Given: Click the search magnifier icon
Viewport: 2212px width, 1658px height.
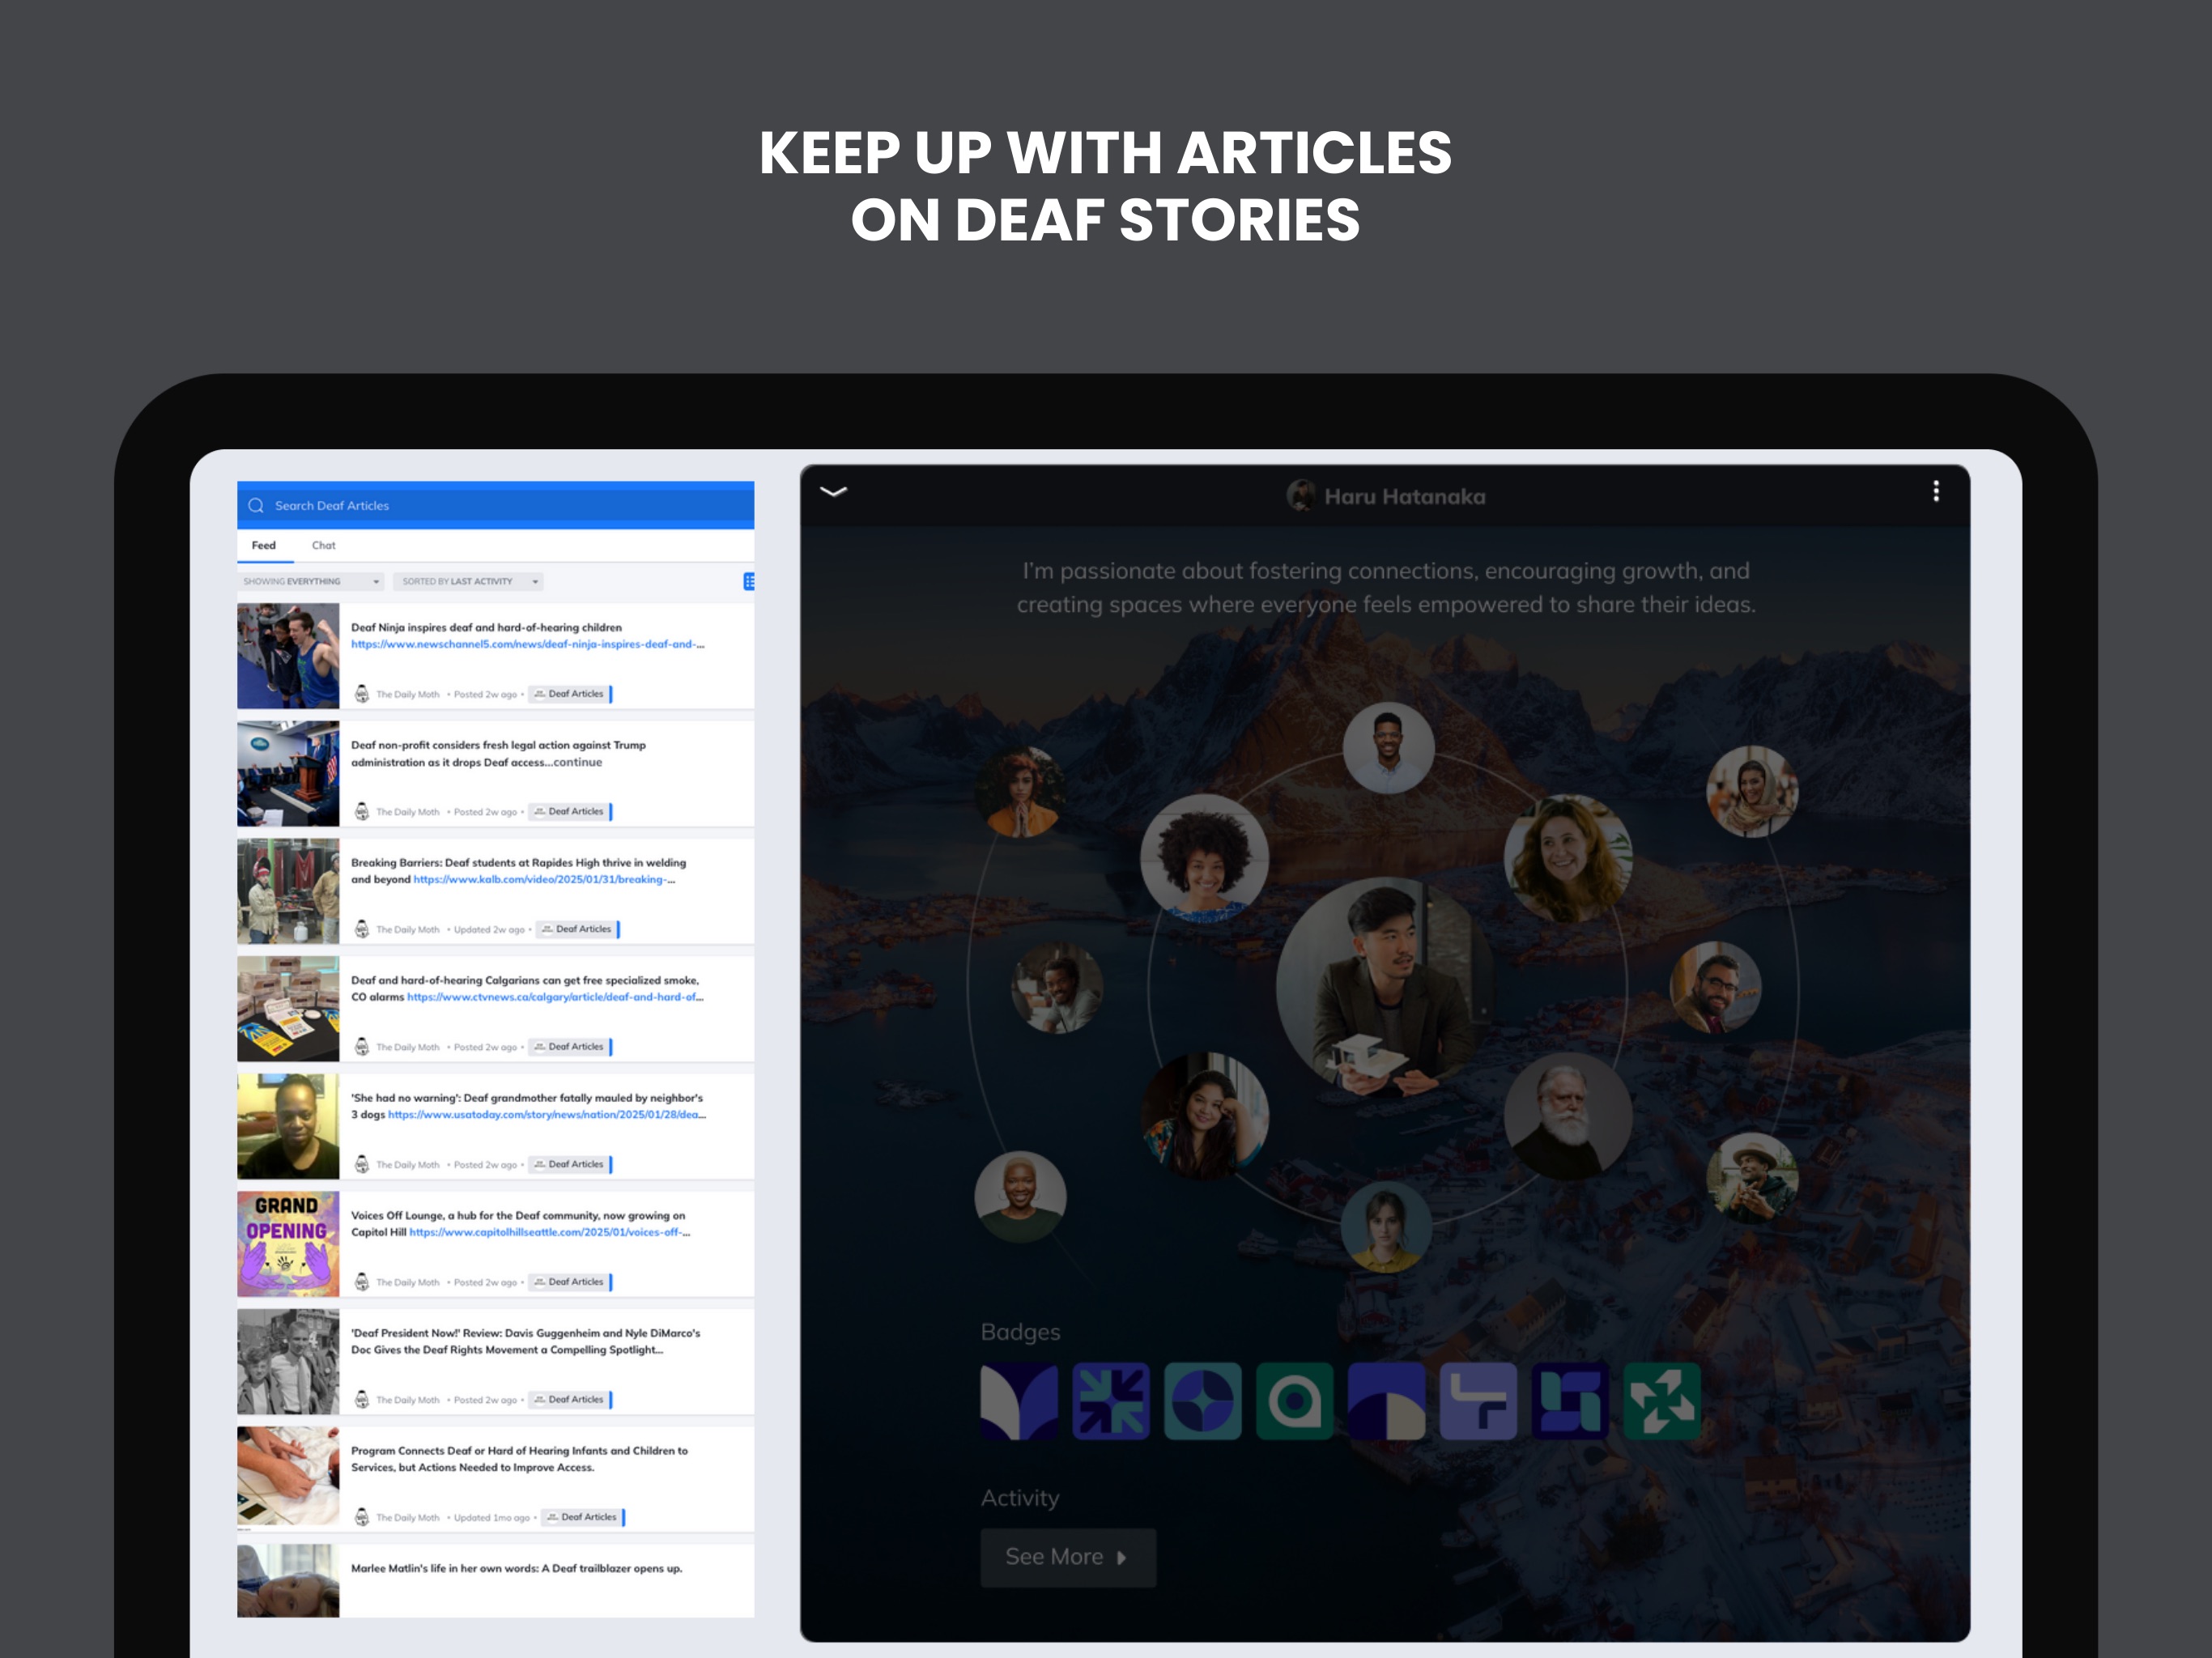Looking at the screenshot, I should tap(256, 505).
